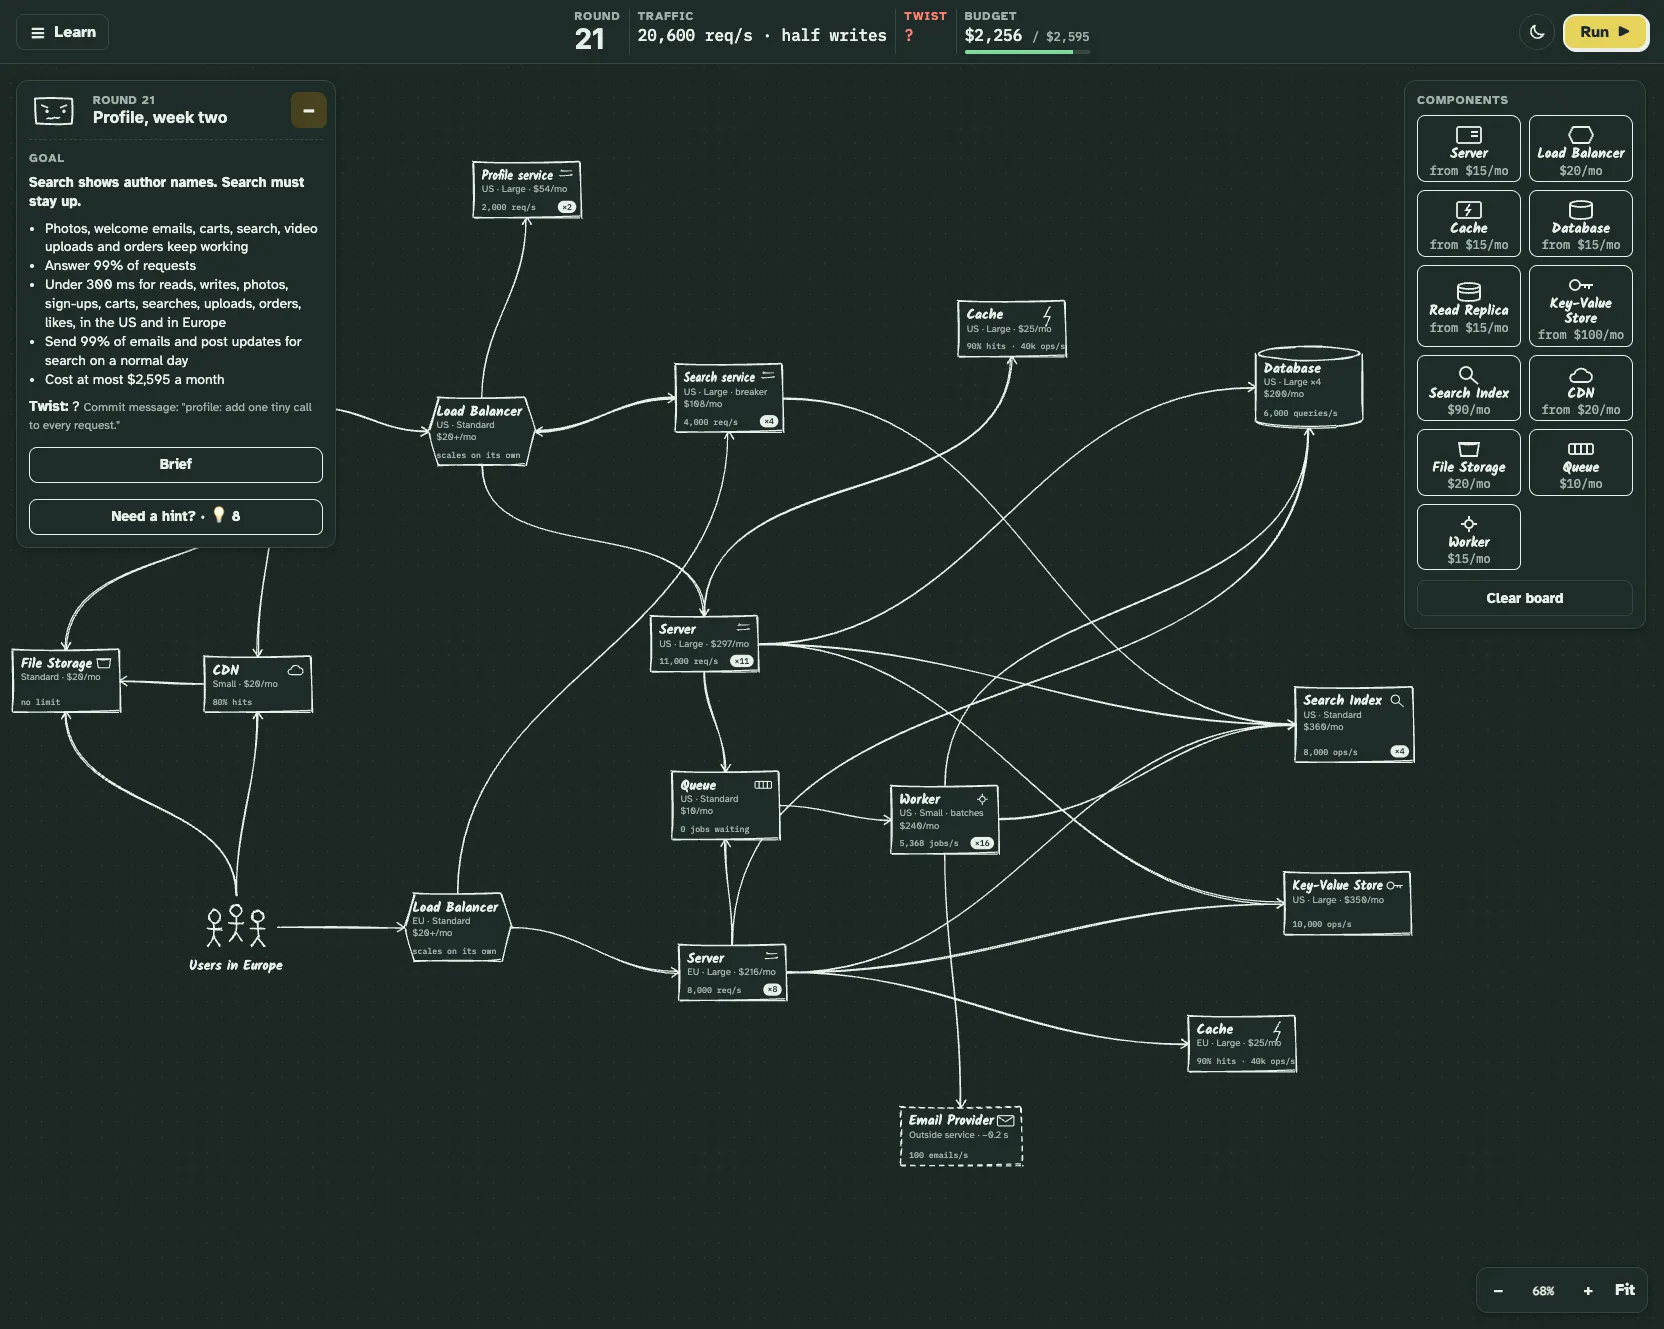Select the File Storage node on canvas
This screenshot has height=1329, width=1664.
point(66,681)
